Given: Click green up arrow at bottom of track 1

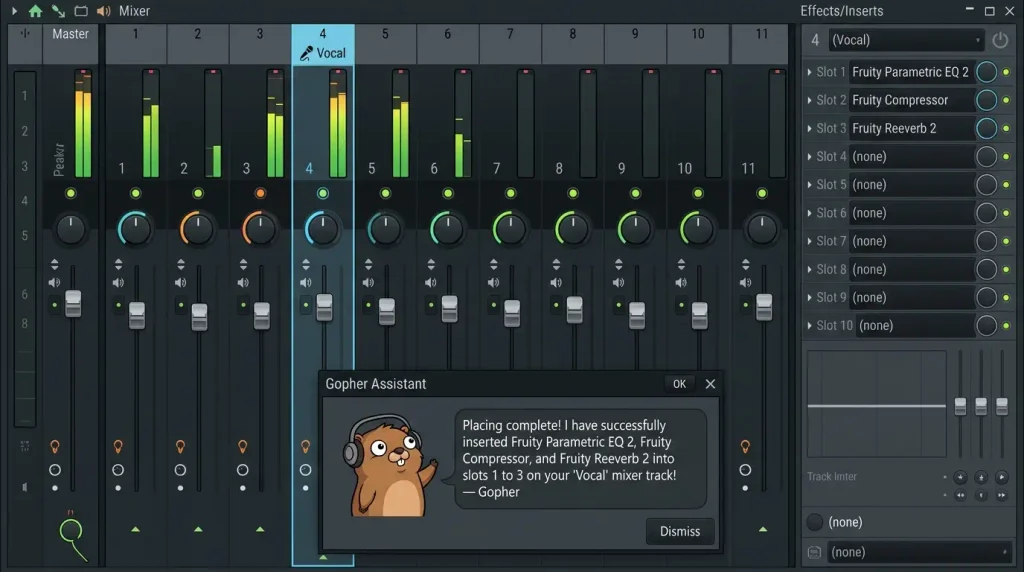Looking at the screenshot, I should tap(135, 529).
